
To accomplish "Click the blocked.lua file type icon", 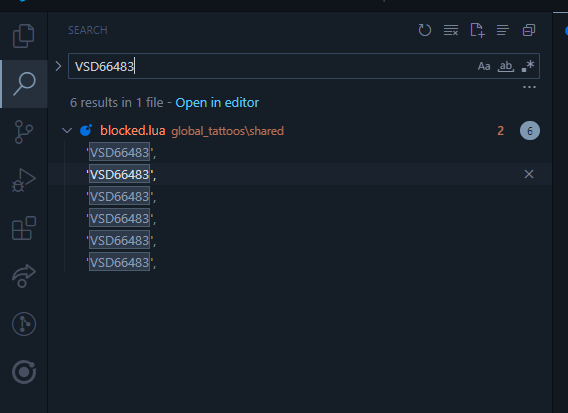I will pyautogui.click(x=86, y=130).
